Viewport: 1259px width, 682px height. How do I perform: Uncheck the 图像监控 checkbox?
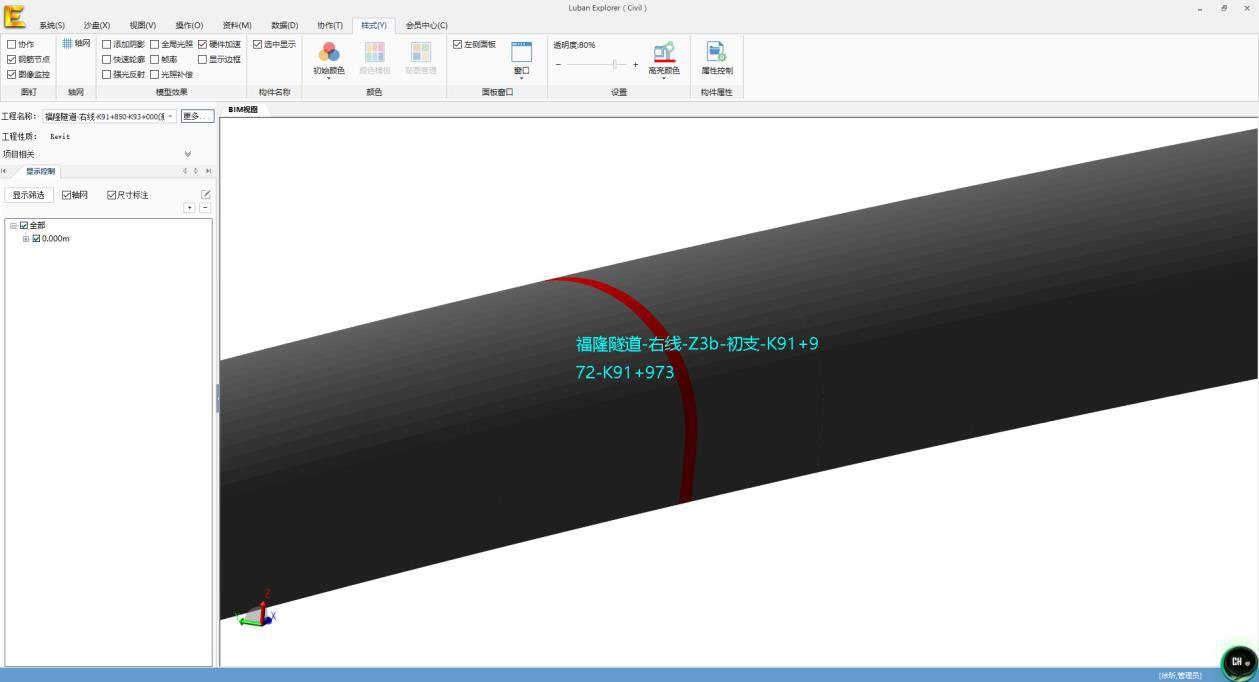click(12, 74)
